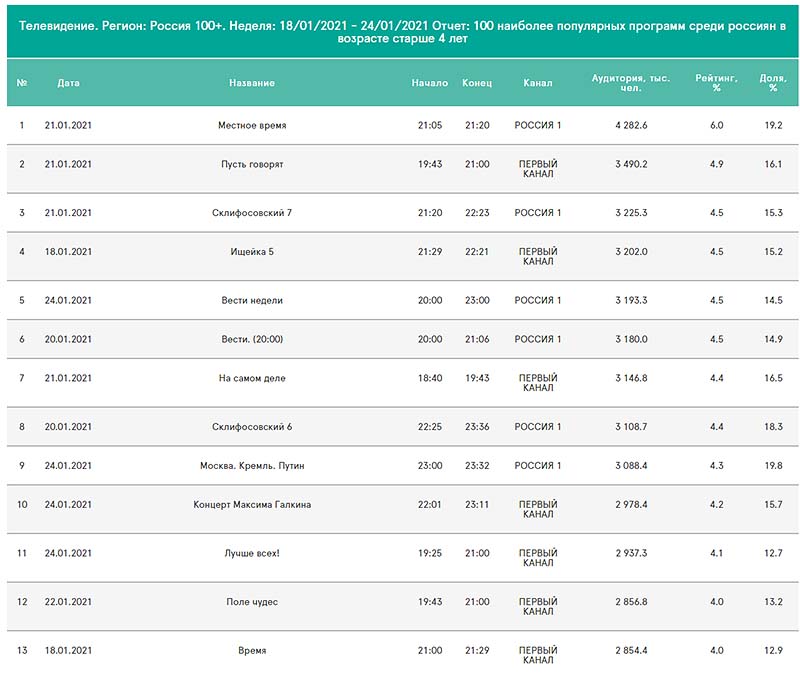
Task: Select the 'Поле чудес' row title
Action: [x=252, y=602]
